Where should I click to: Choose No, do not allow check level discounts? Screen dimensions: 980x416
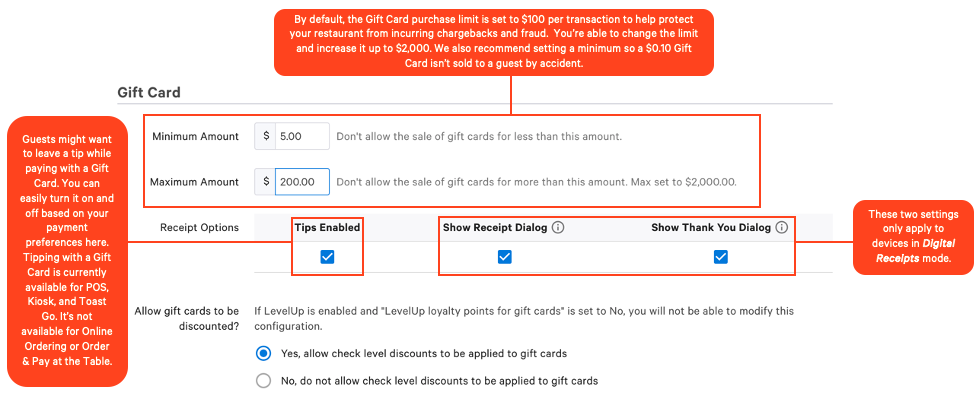264,380
